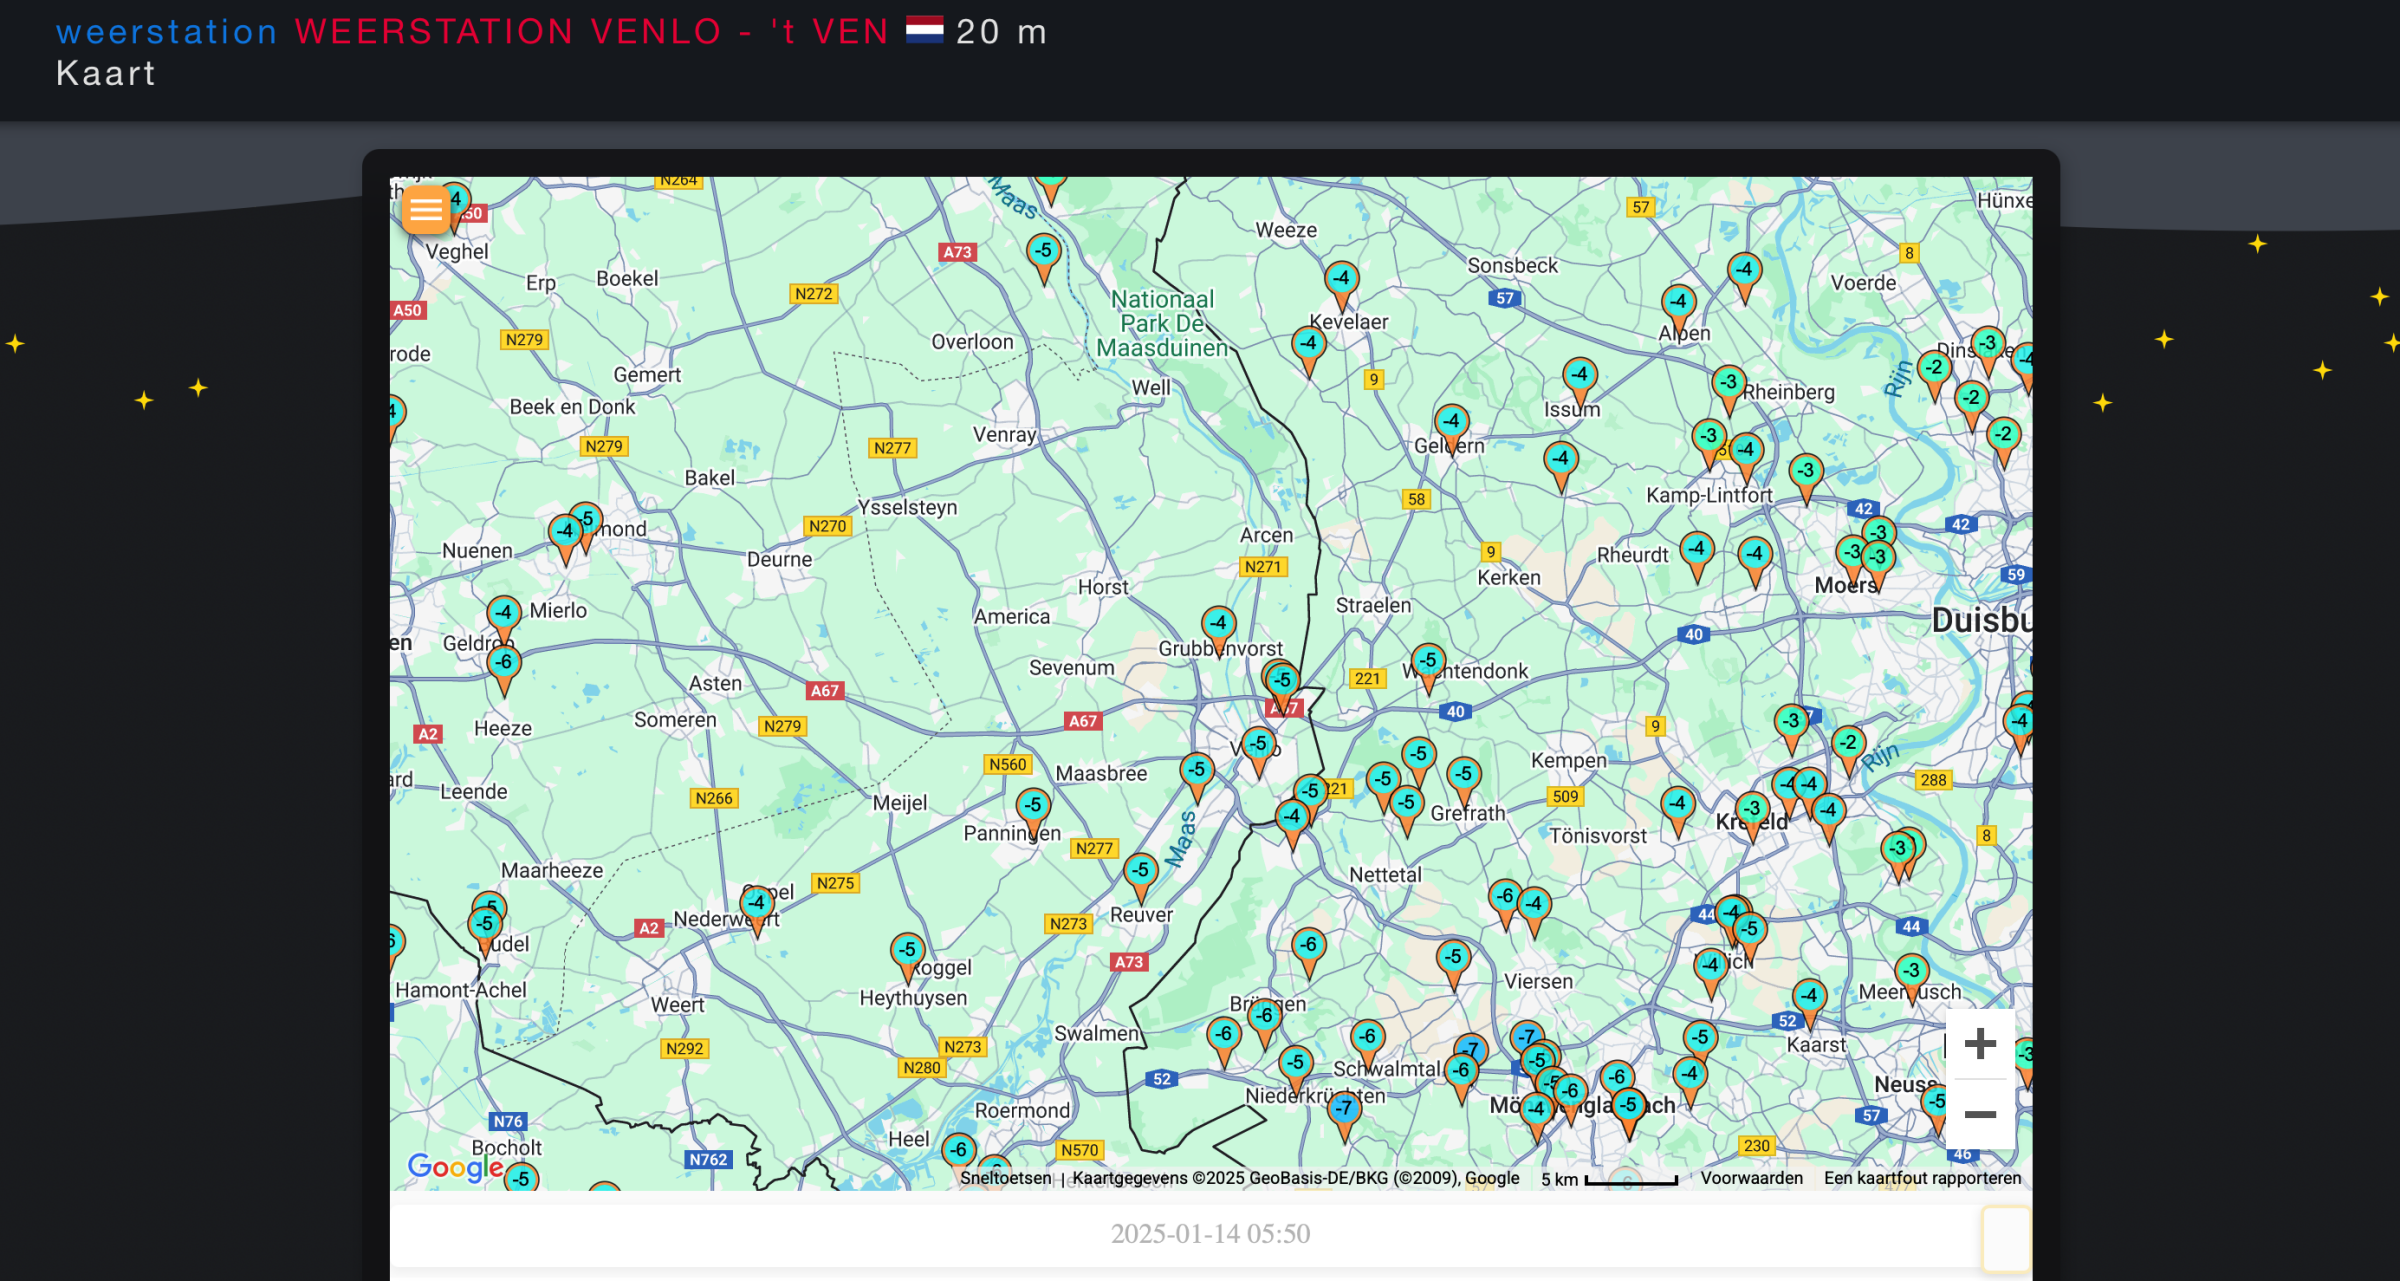Click the -5 marker at Wachtendonk
This screenshot has width=2400, height=1281.
1428,662
